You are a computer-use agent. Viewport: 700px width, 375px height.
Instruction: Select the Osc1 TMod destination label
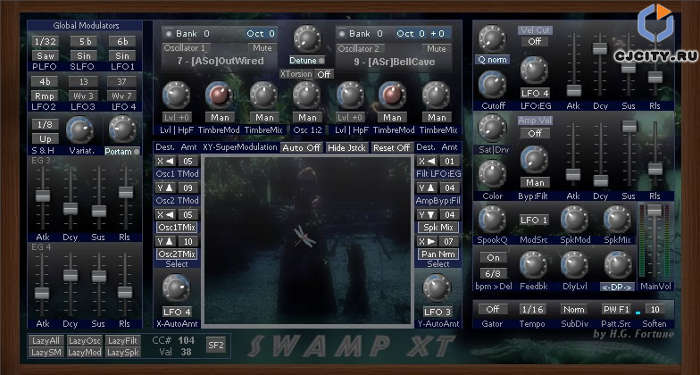[177, 174]
